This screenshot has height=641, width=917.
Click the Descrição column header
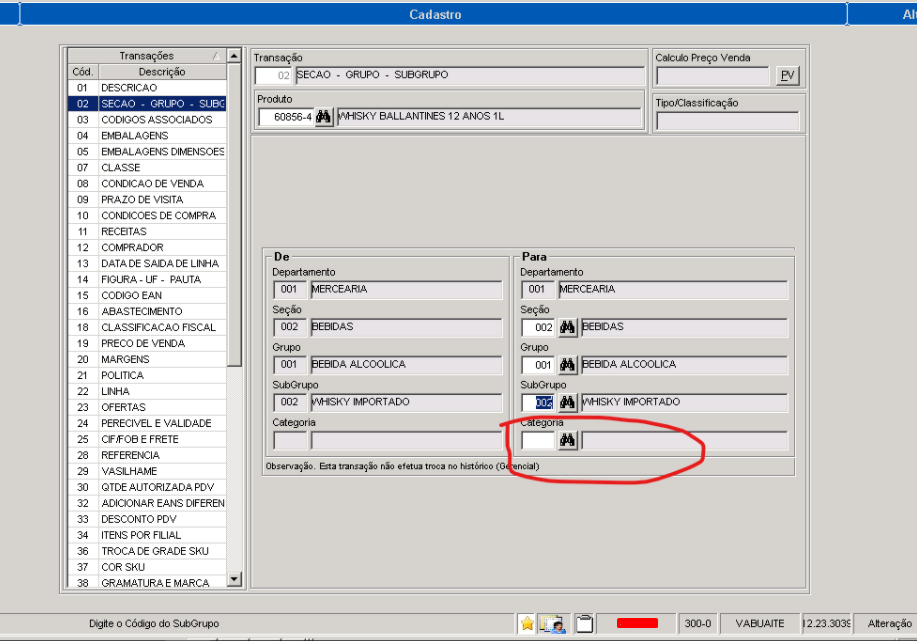click(x=162, y=72)
